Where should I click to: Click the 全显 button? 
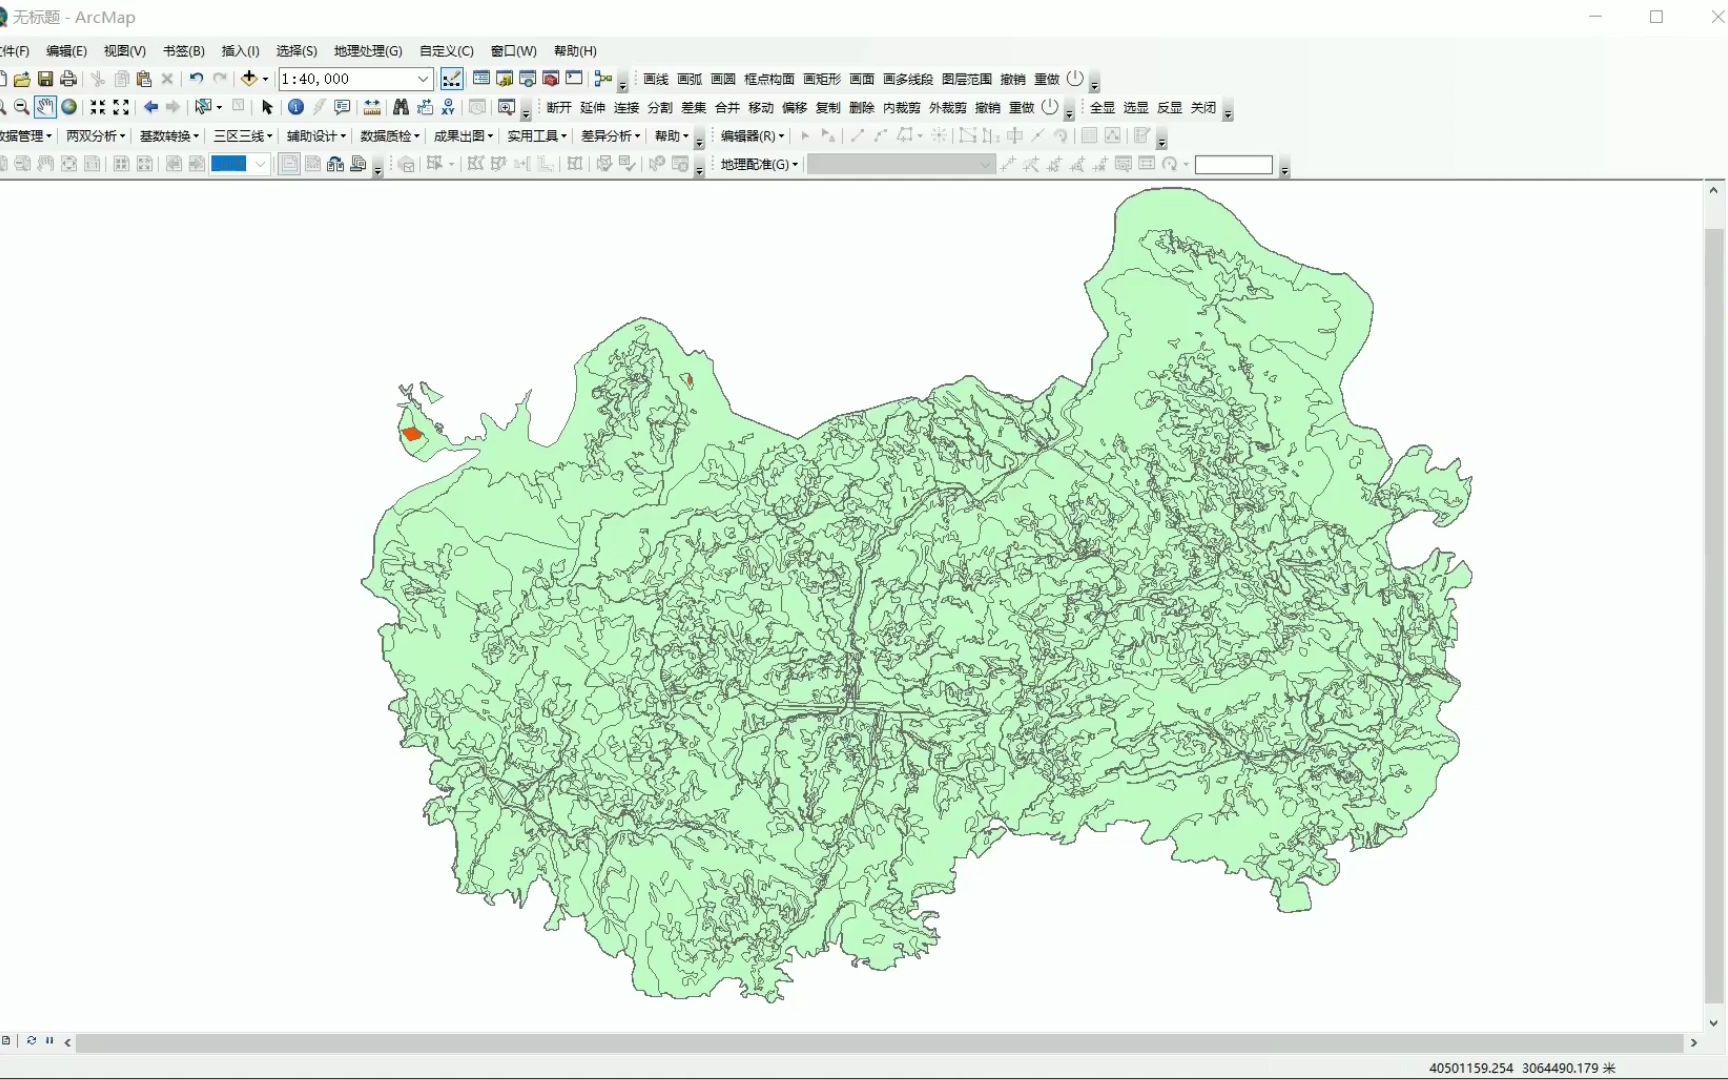click(x=1102, y=108)
